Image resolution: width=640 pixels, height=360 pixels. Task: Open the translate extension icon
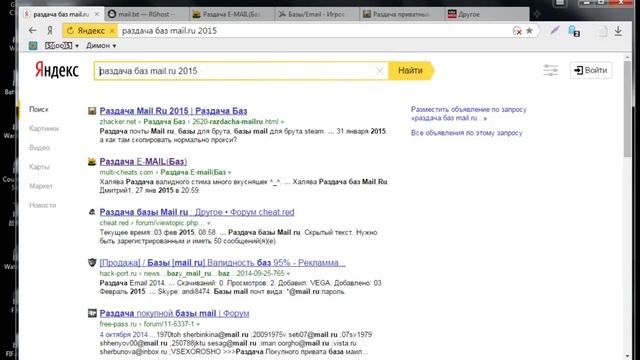[574, 31]
